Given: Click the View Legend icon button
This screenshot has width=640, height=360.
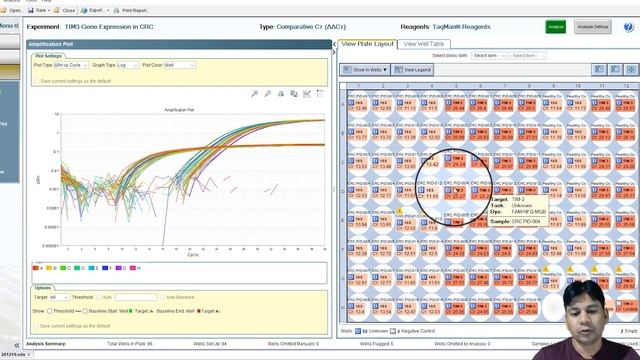Looking at the screenshot, I should 413,70.
